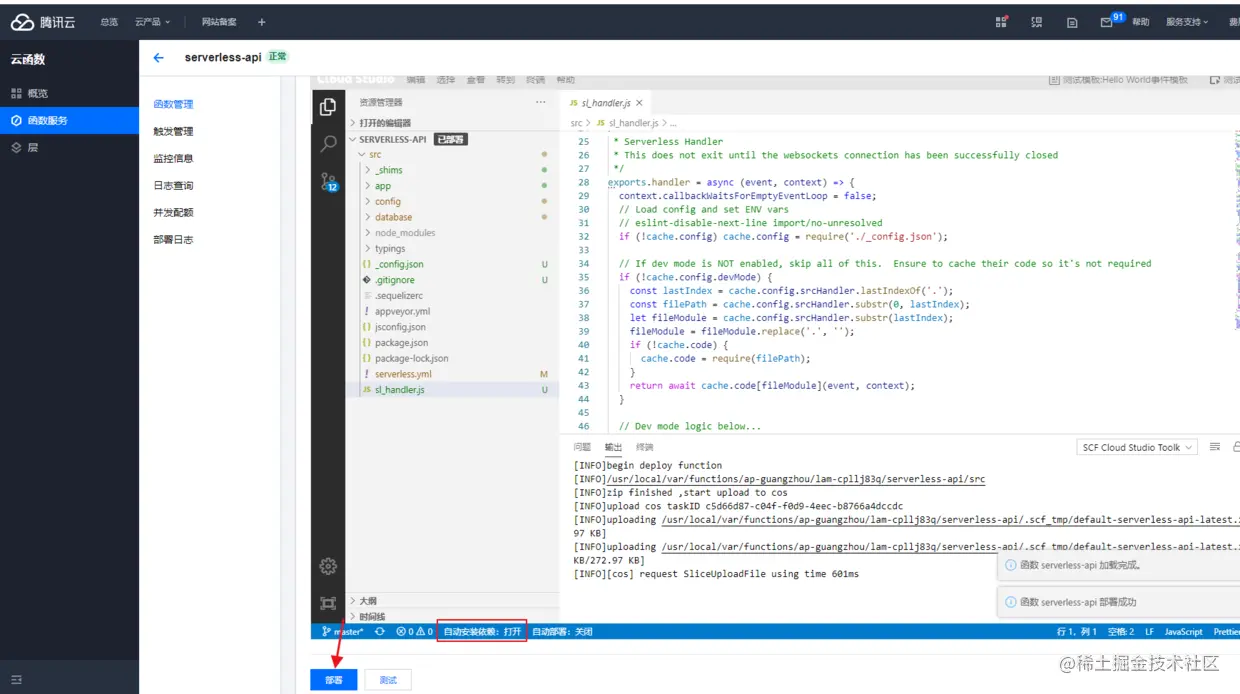The height and width of the screenshot is (694, 1240).
Task: Open the Search magnifier in activity bar
Action: [x=328, y=144]
